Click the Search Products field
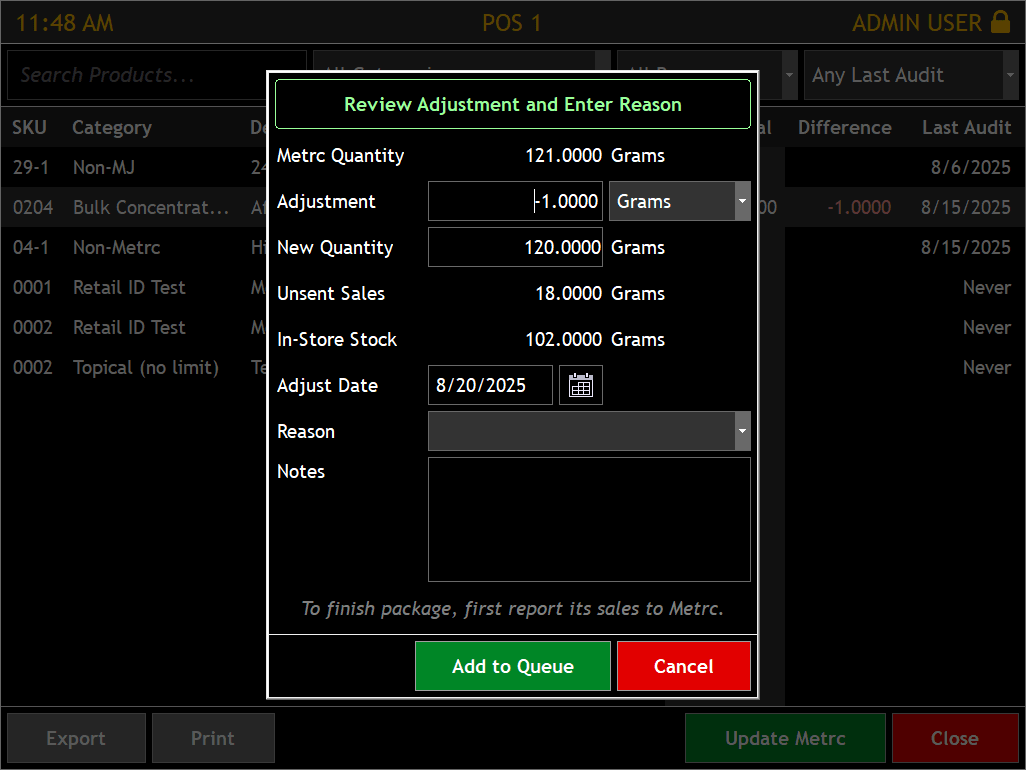The image size is (1026, 770). click(130, 75)
